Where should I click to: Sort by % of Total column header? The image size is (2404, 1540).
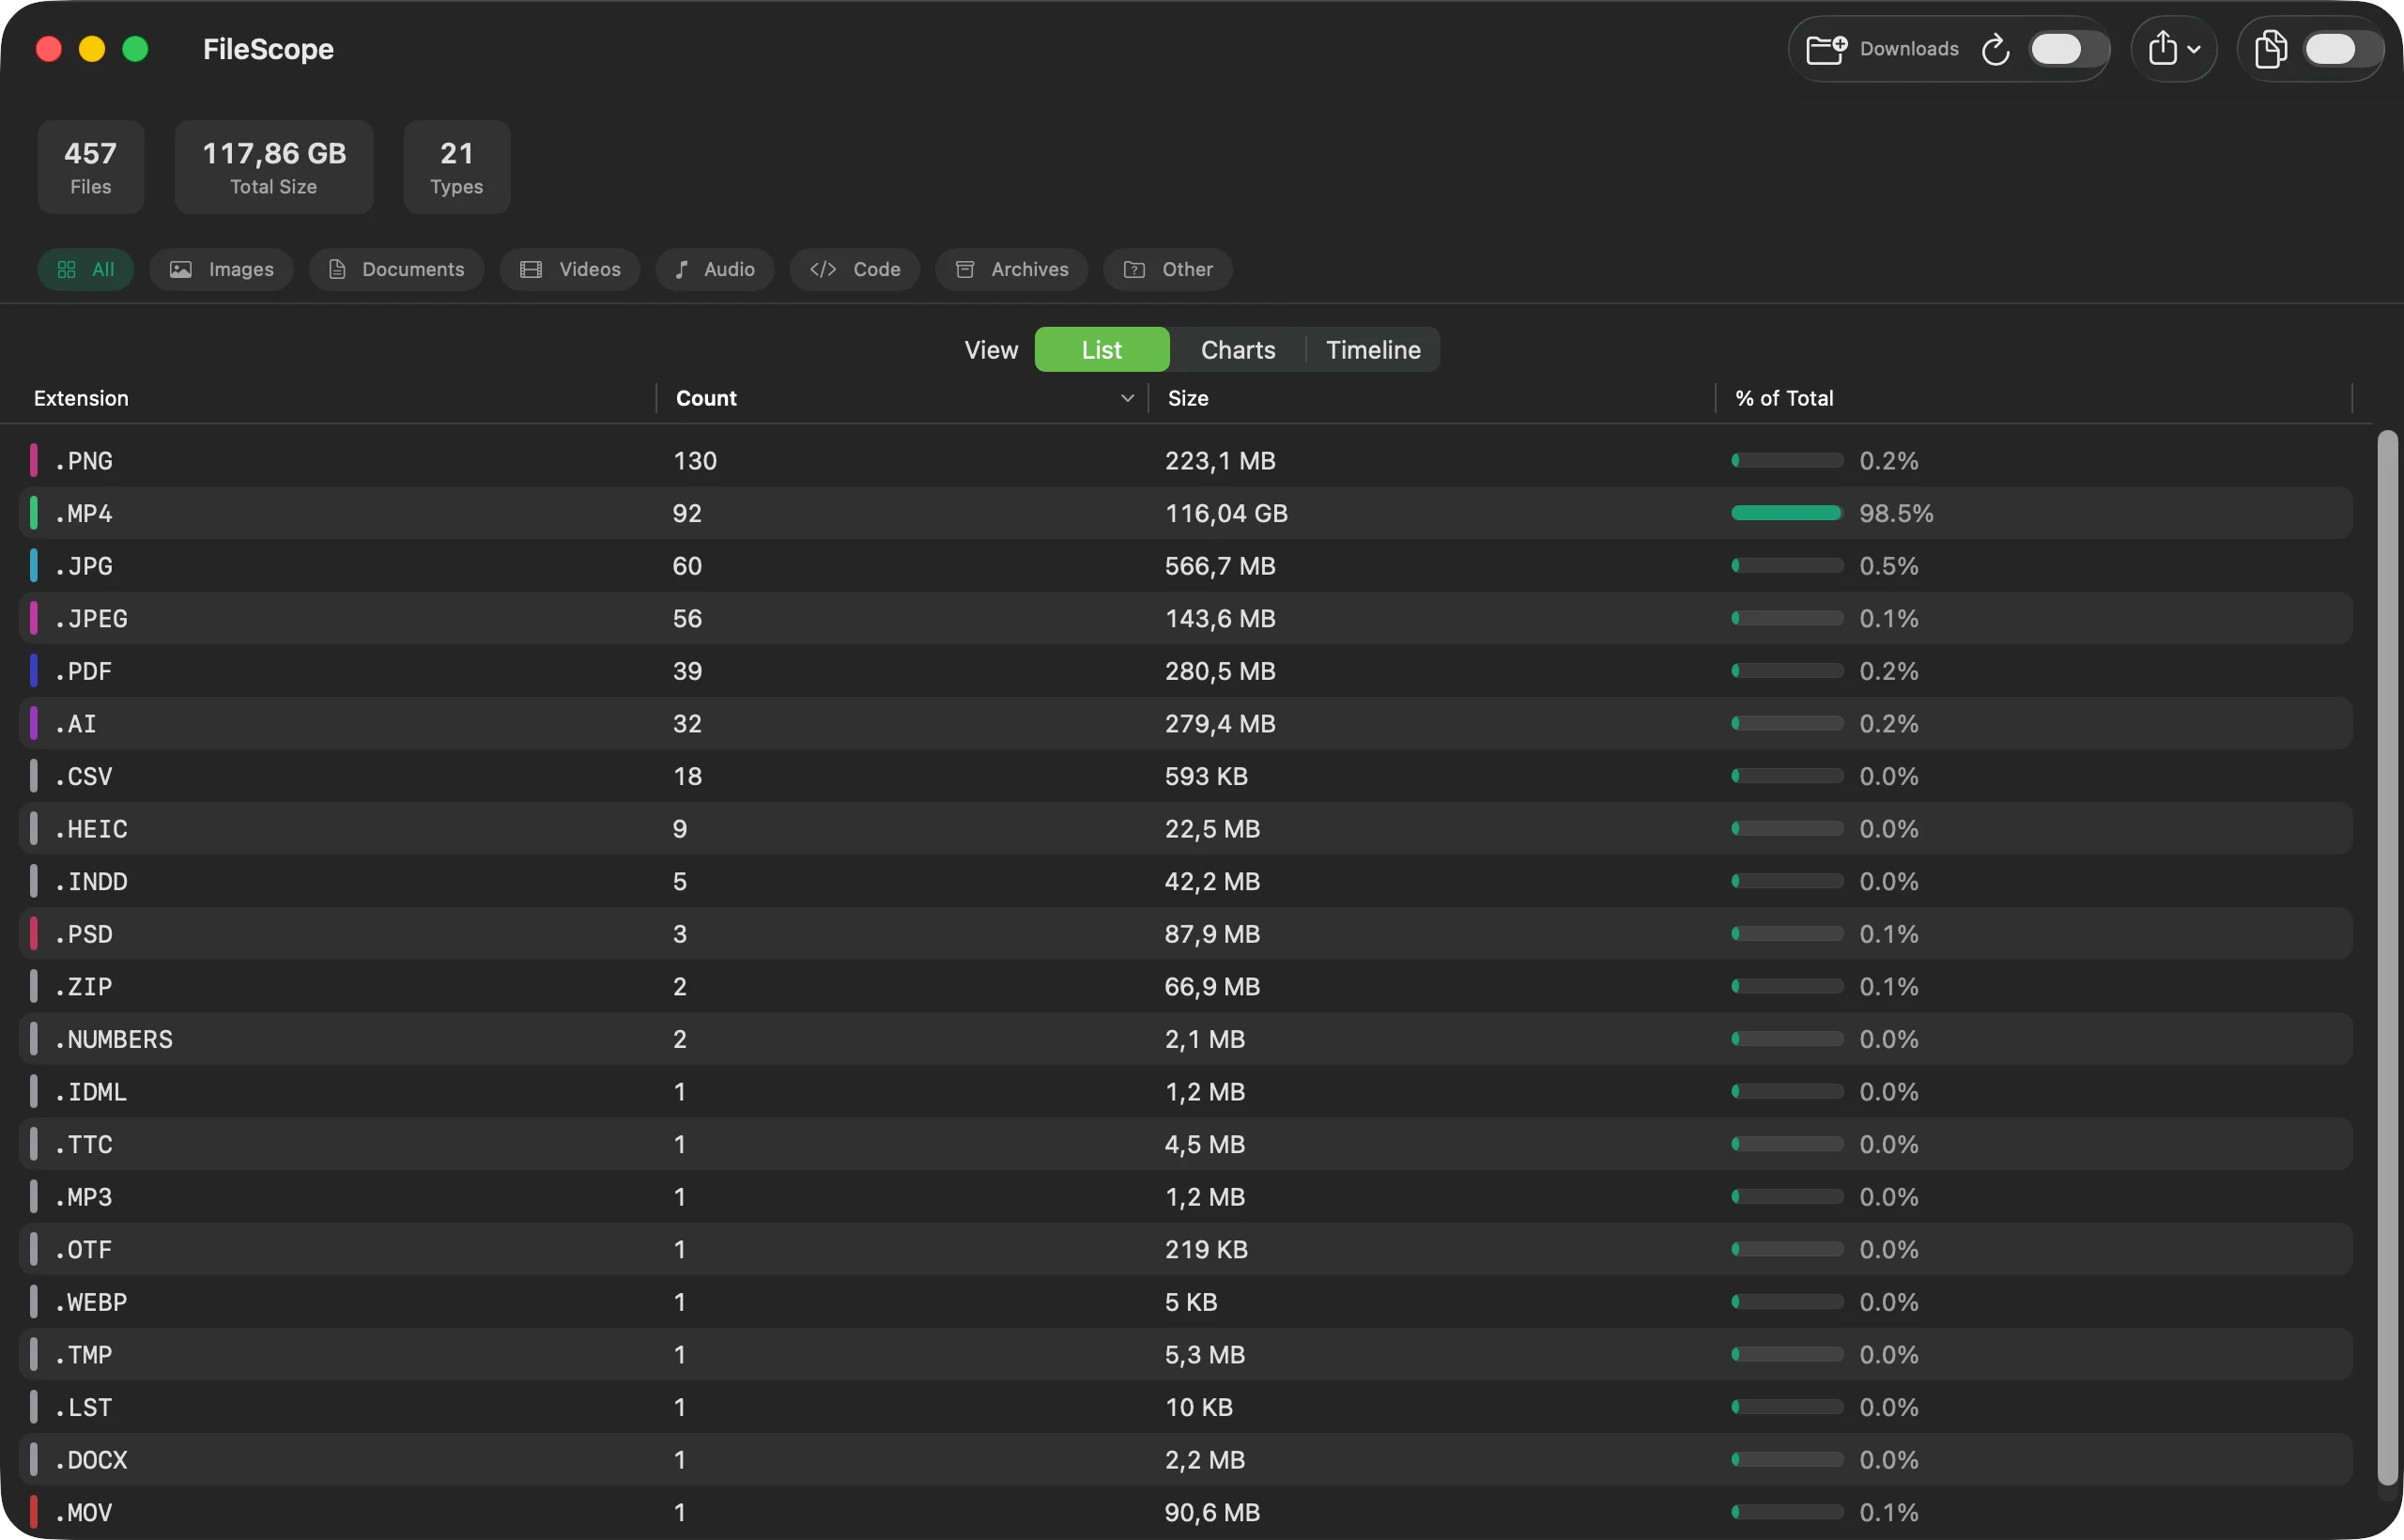point(1784,398)
